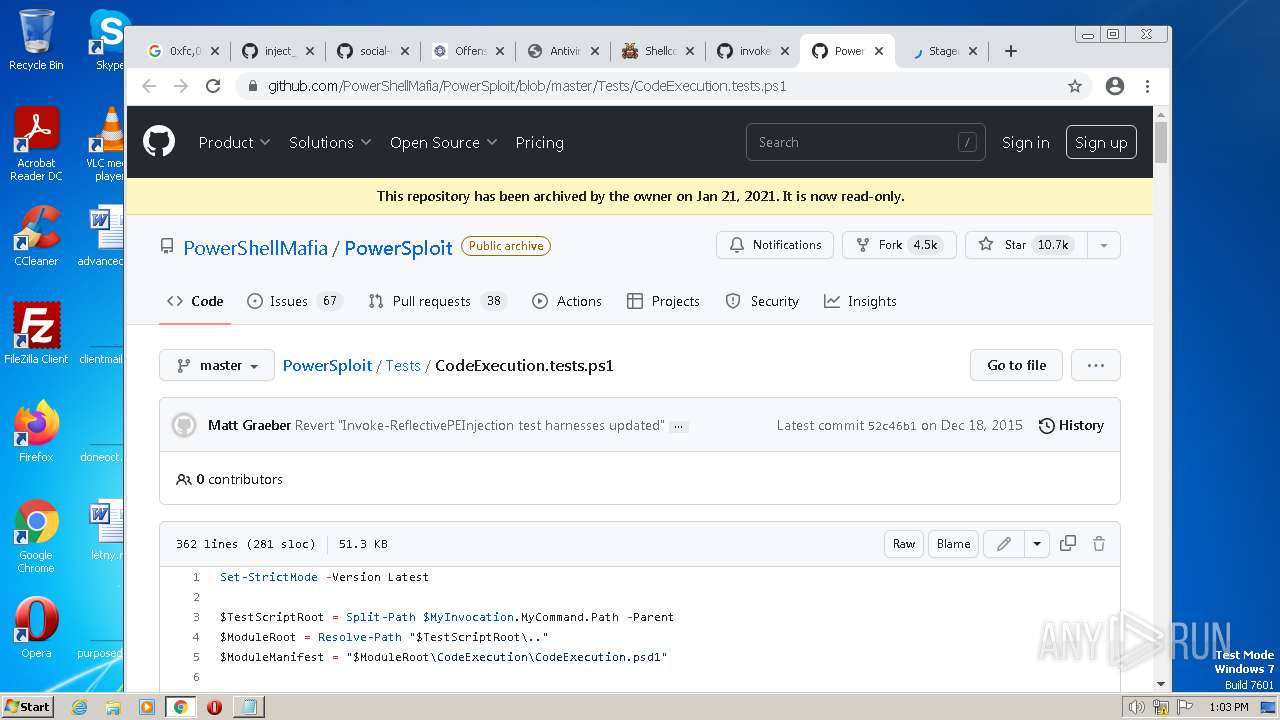Switch to the Pull requests tab
The height and width of the screenshot is (720, 1280).
pyautogui.click(x=437, y=301)
